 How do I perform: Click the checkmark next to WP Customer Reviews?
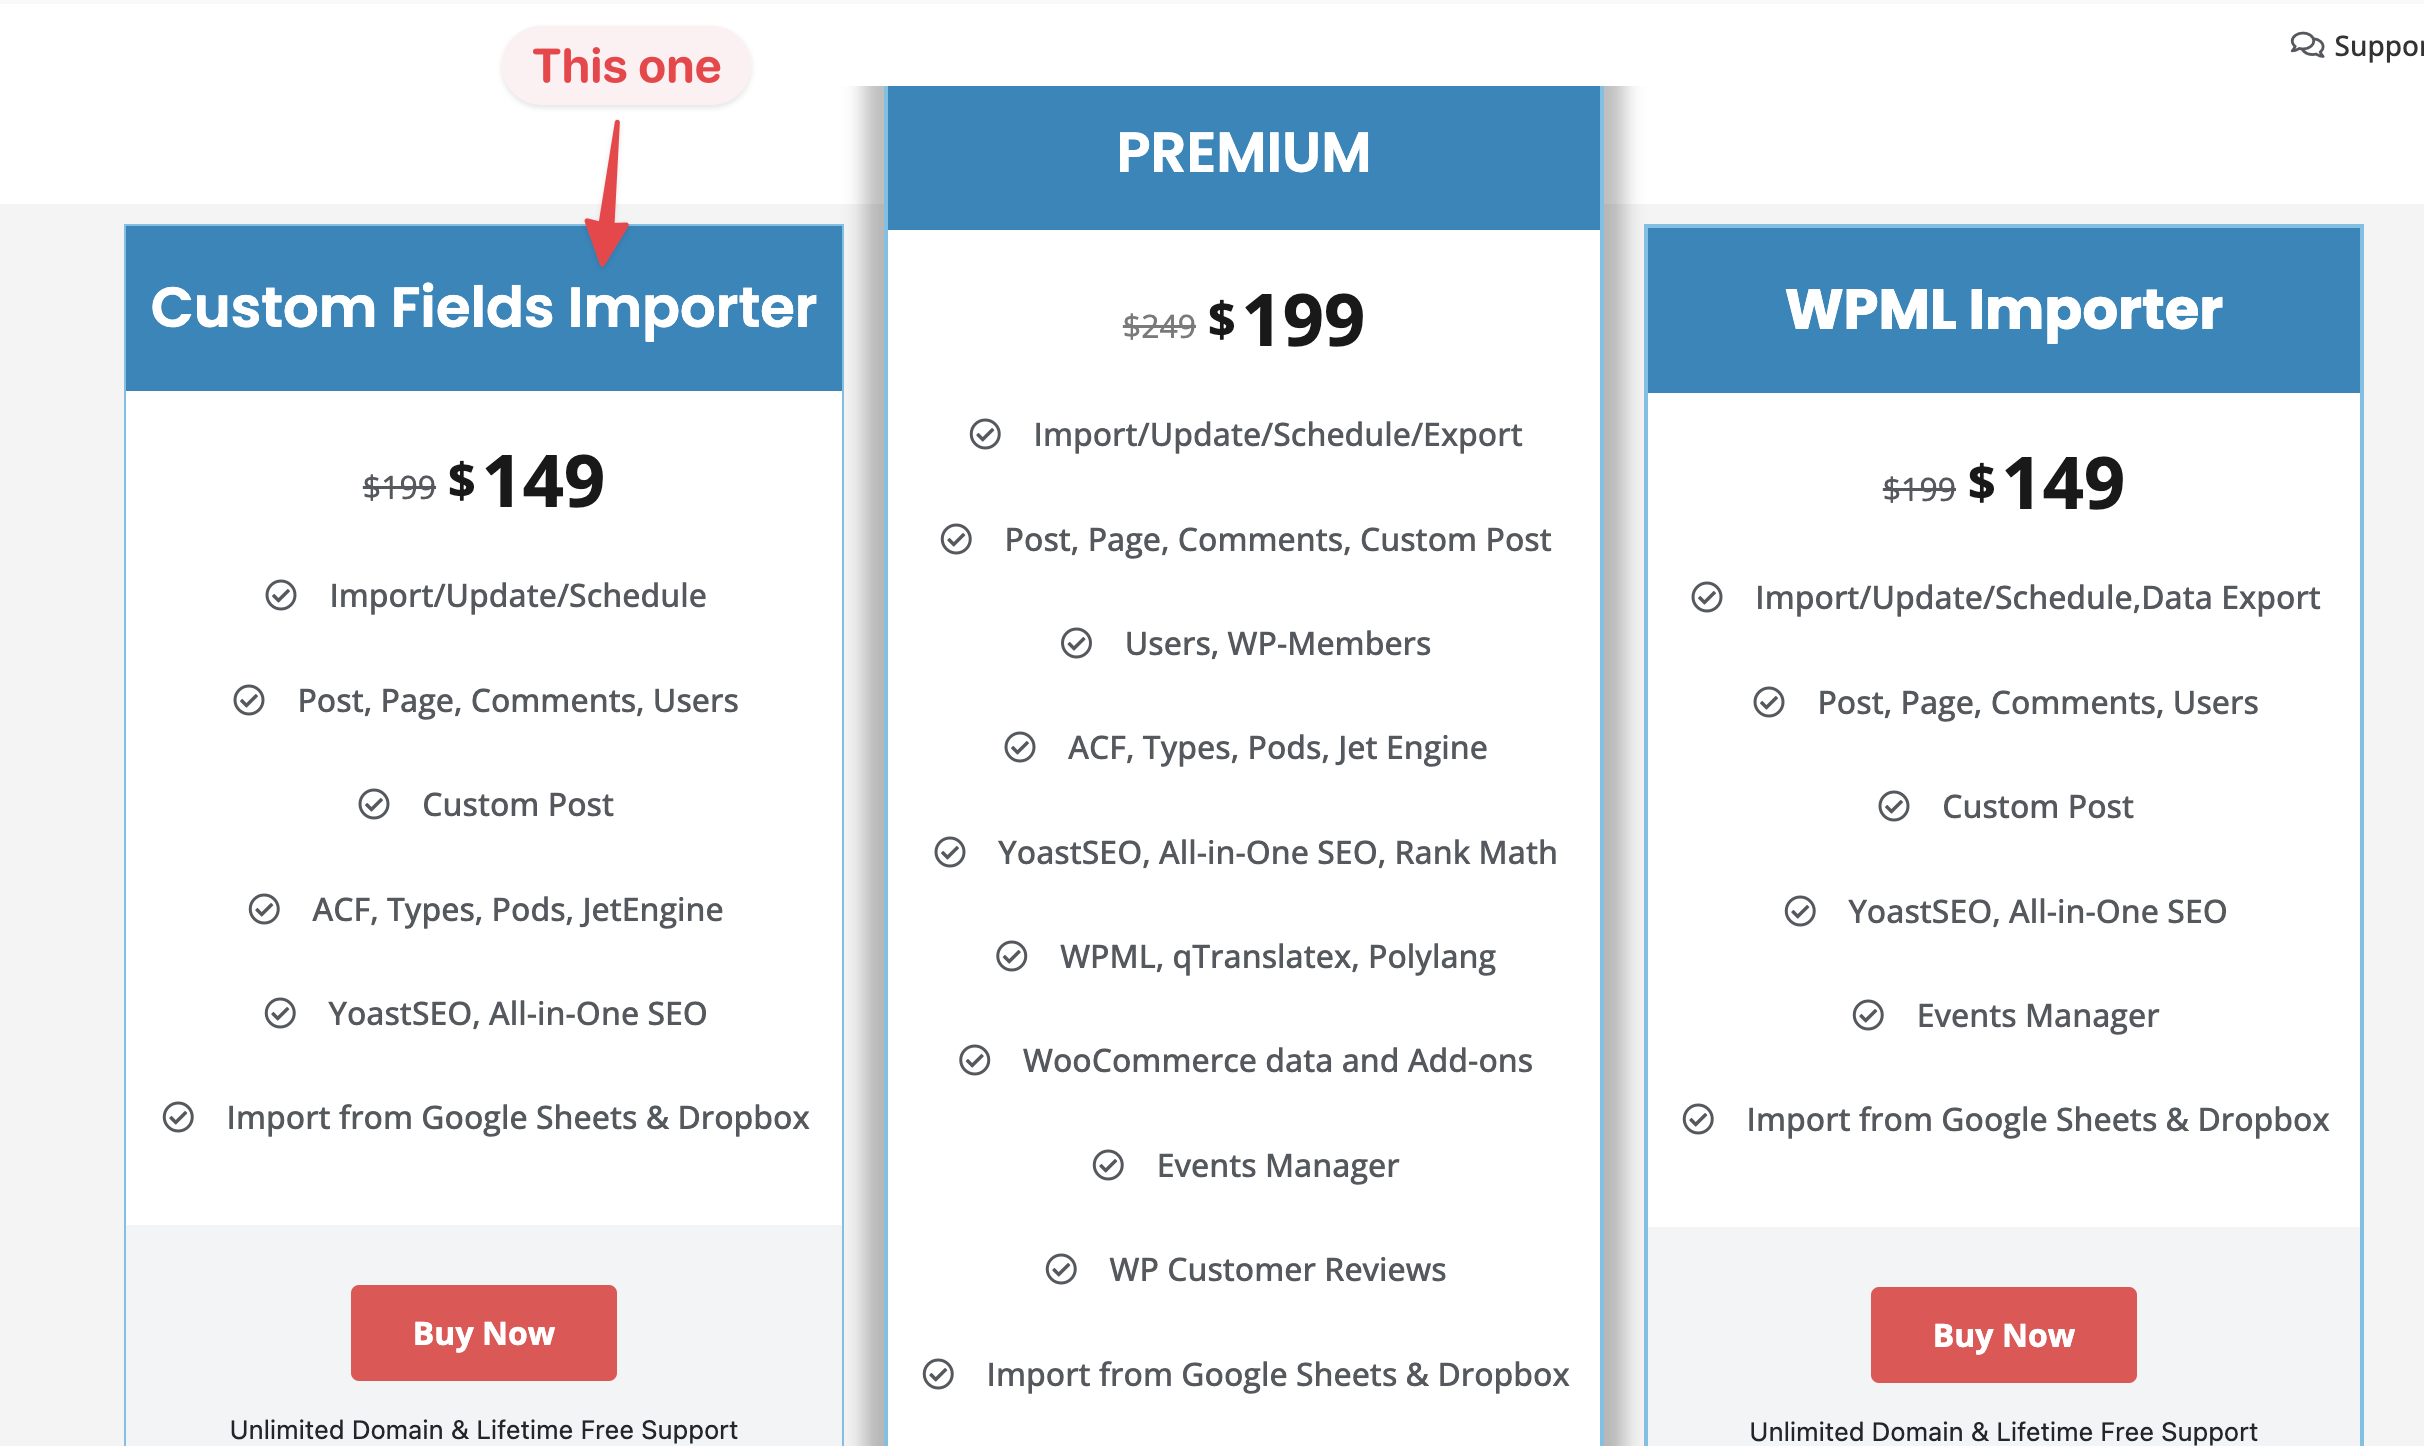pyautogui.click(x=1062, y=1270)
